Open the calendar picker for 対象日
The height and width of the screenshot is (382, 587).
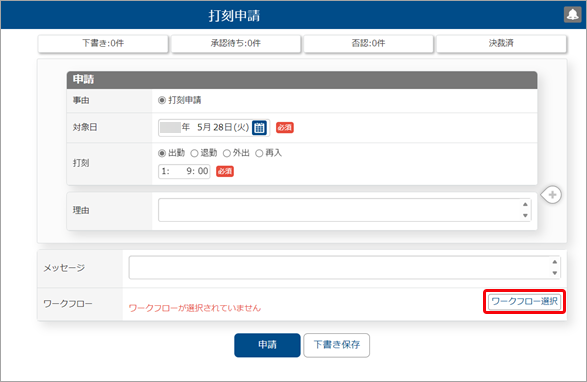[x=259, y=128]
